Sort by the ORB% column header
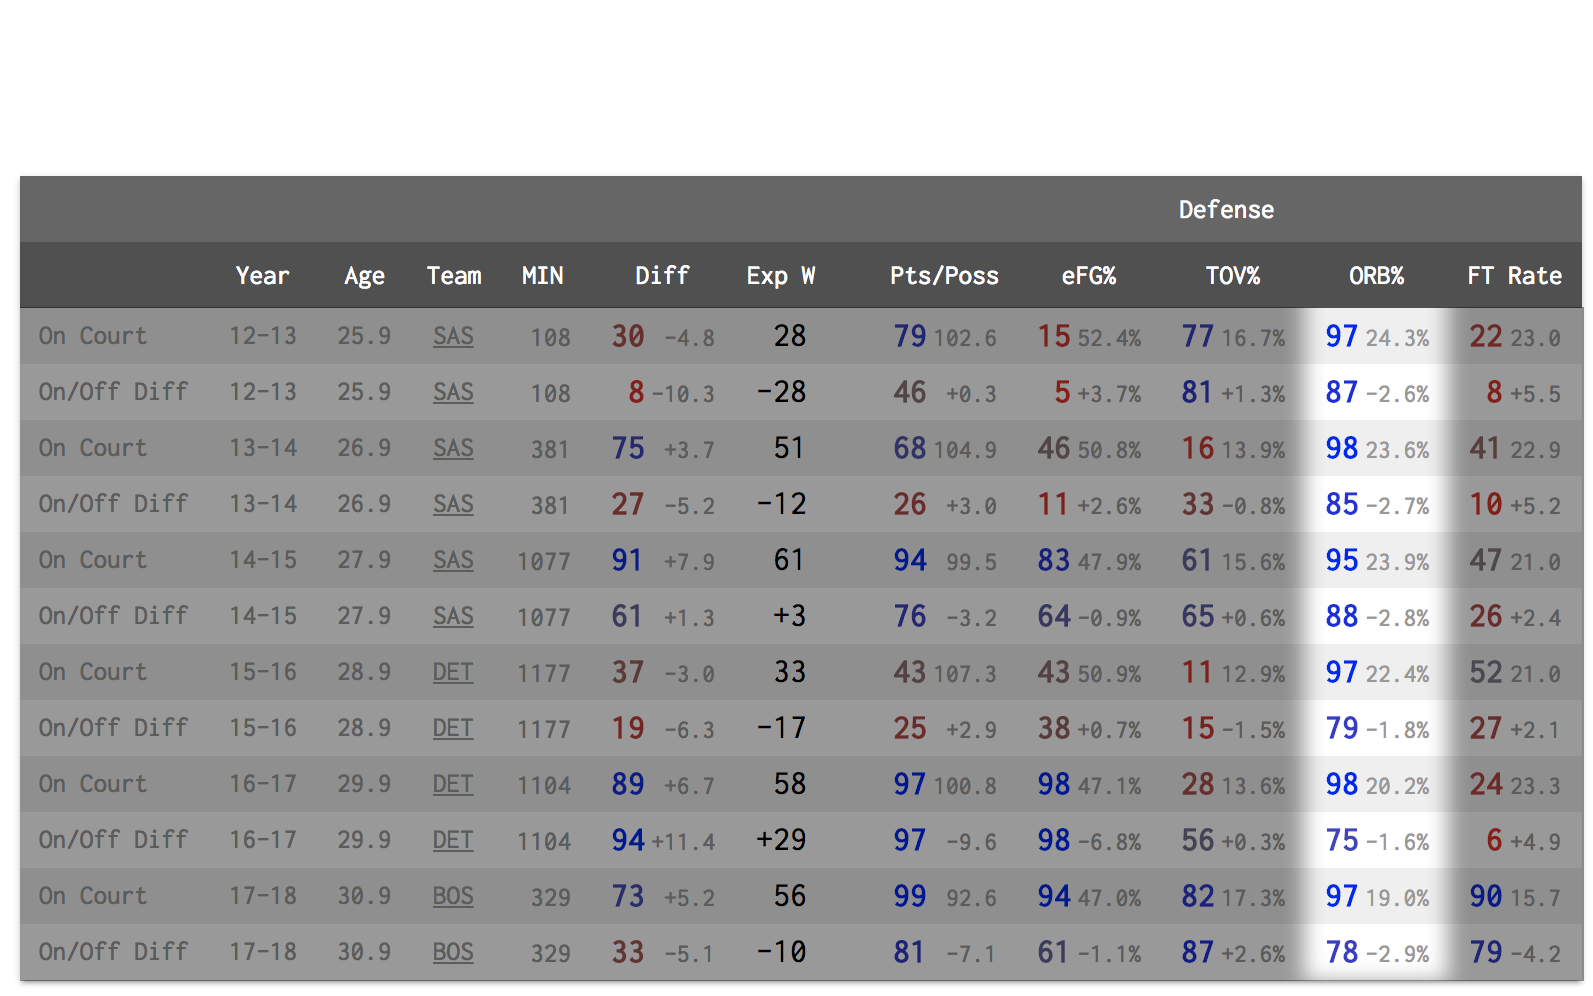Image resolution: width=1593 pixels, height=996 pixels. point(1376,276)
